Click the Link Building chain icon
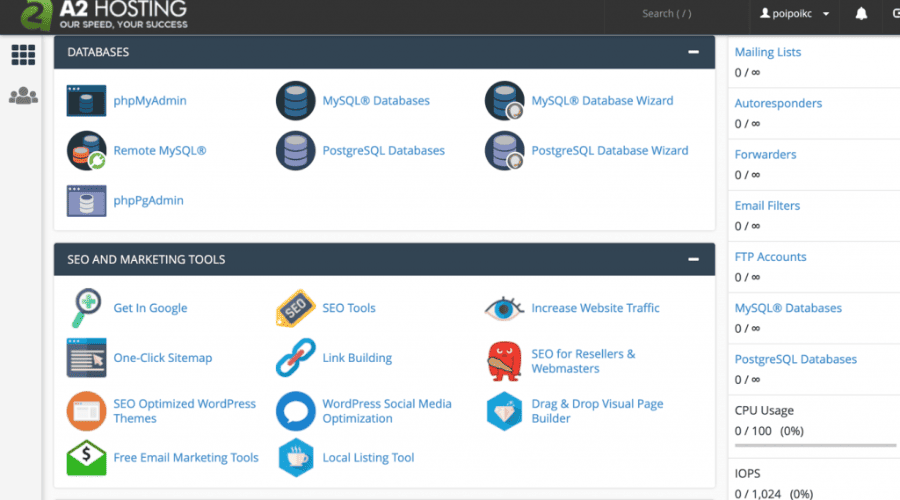 [x=295, y=358]
